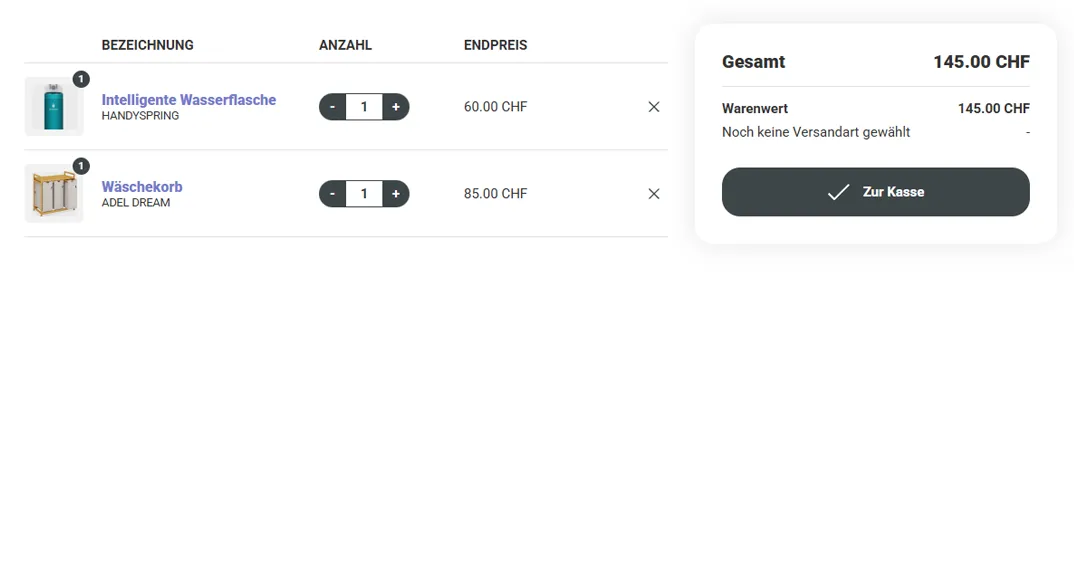Remove Intelligente Wasserflasche with the X icon
The width and height of the screenshot is (1074, 573).
coord(654,107)
